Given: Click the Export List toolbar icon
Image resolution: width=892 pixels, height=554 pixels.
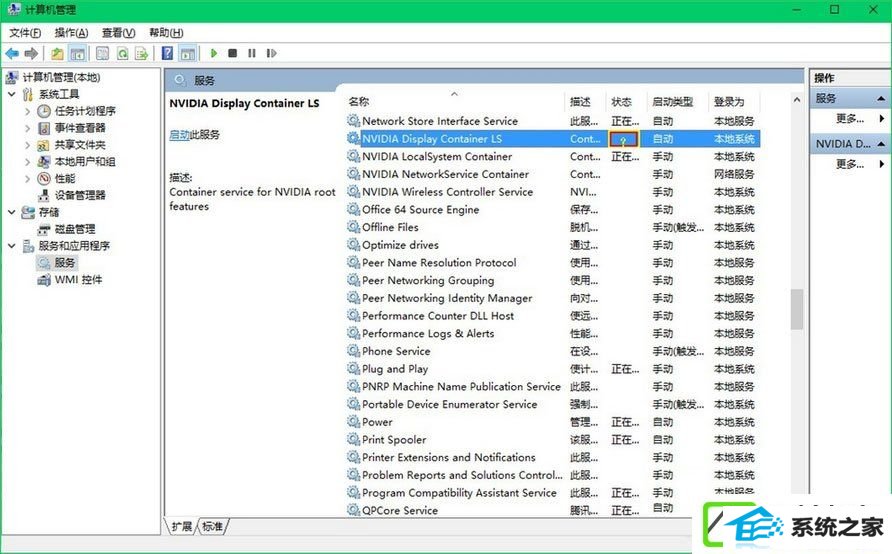Looking at the screenshot, I should pyautogui.click(x=141, y=53).
